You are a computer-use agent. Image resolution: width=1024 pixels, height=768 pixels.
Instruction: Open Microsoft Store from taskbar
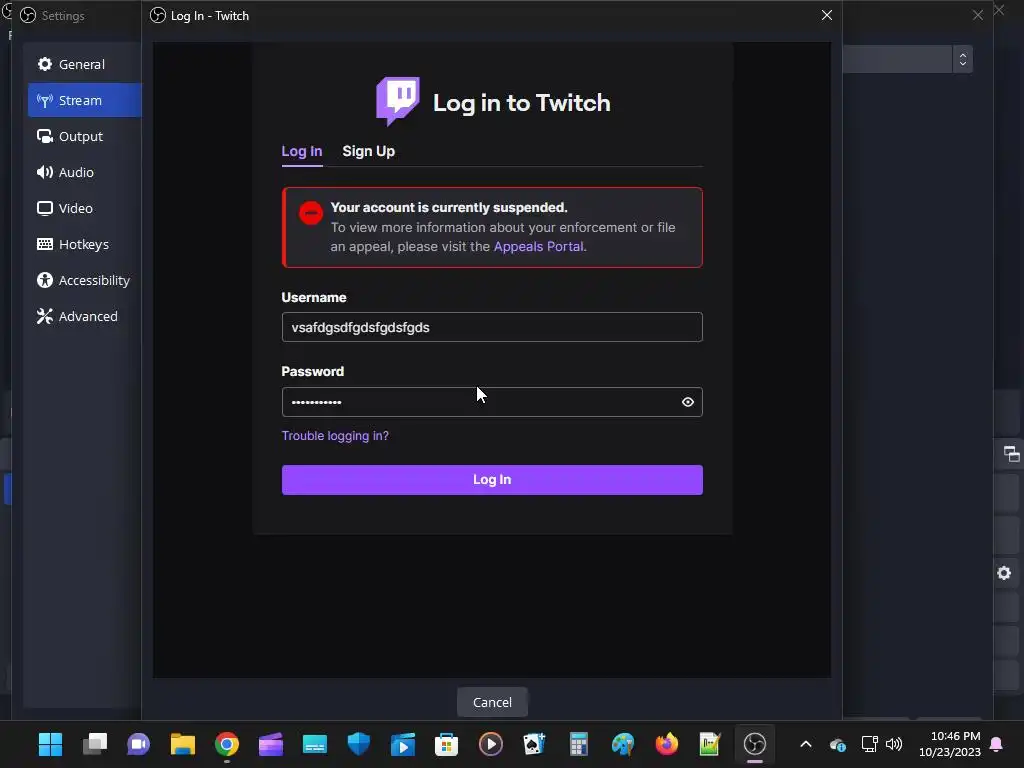click(447, 744)
